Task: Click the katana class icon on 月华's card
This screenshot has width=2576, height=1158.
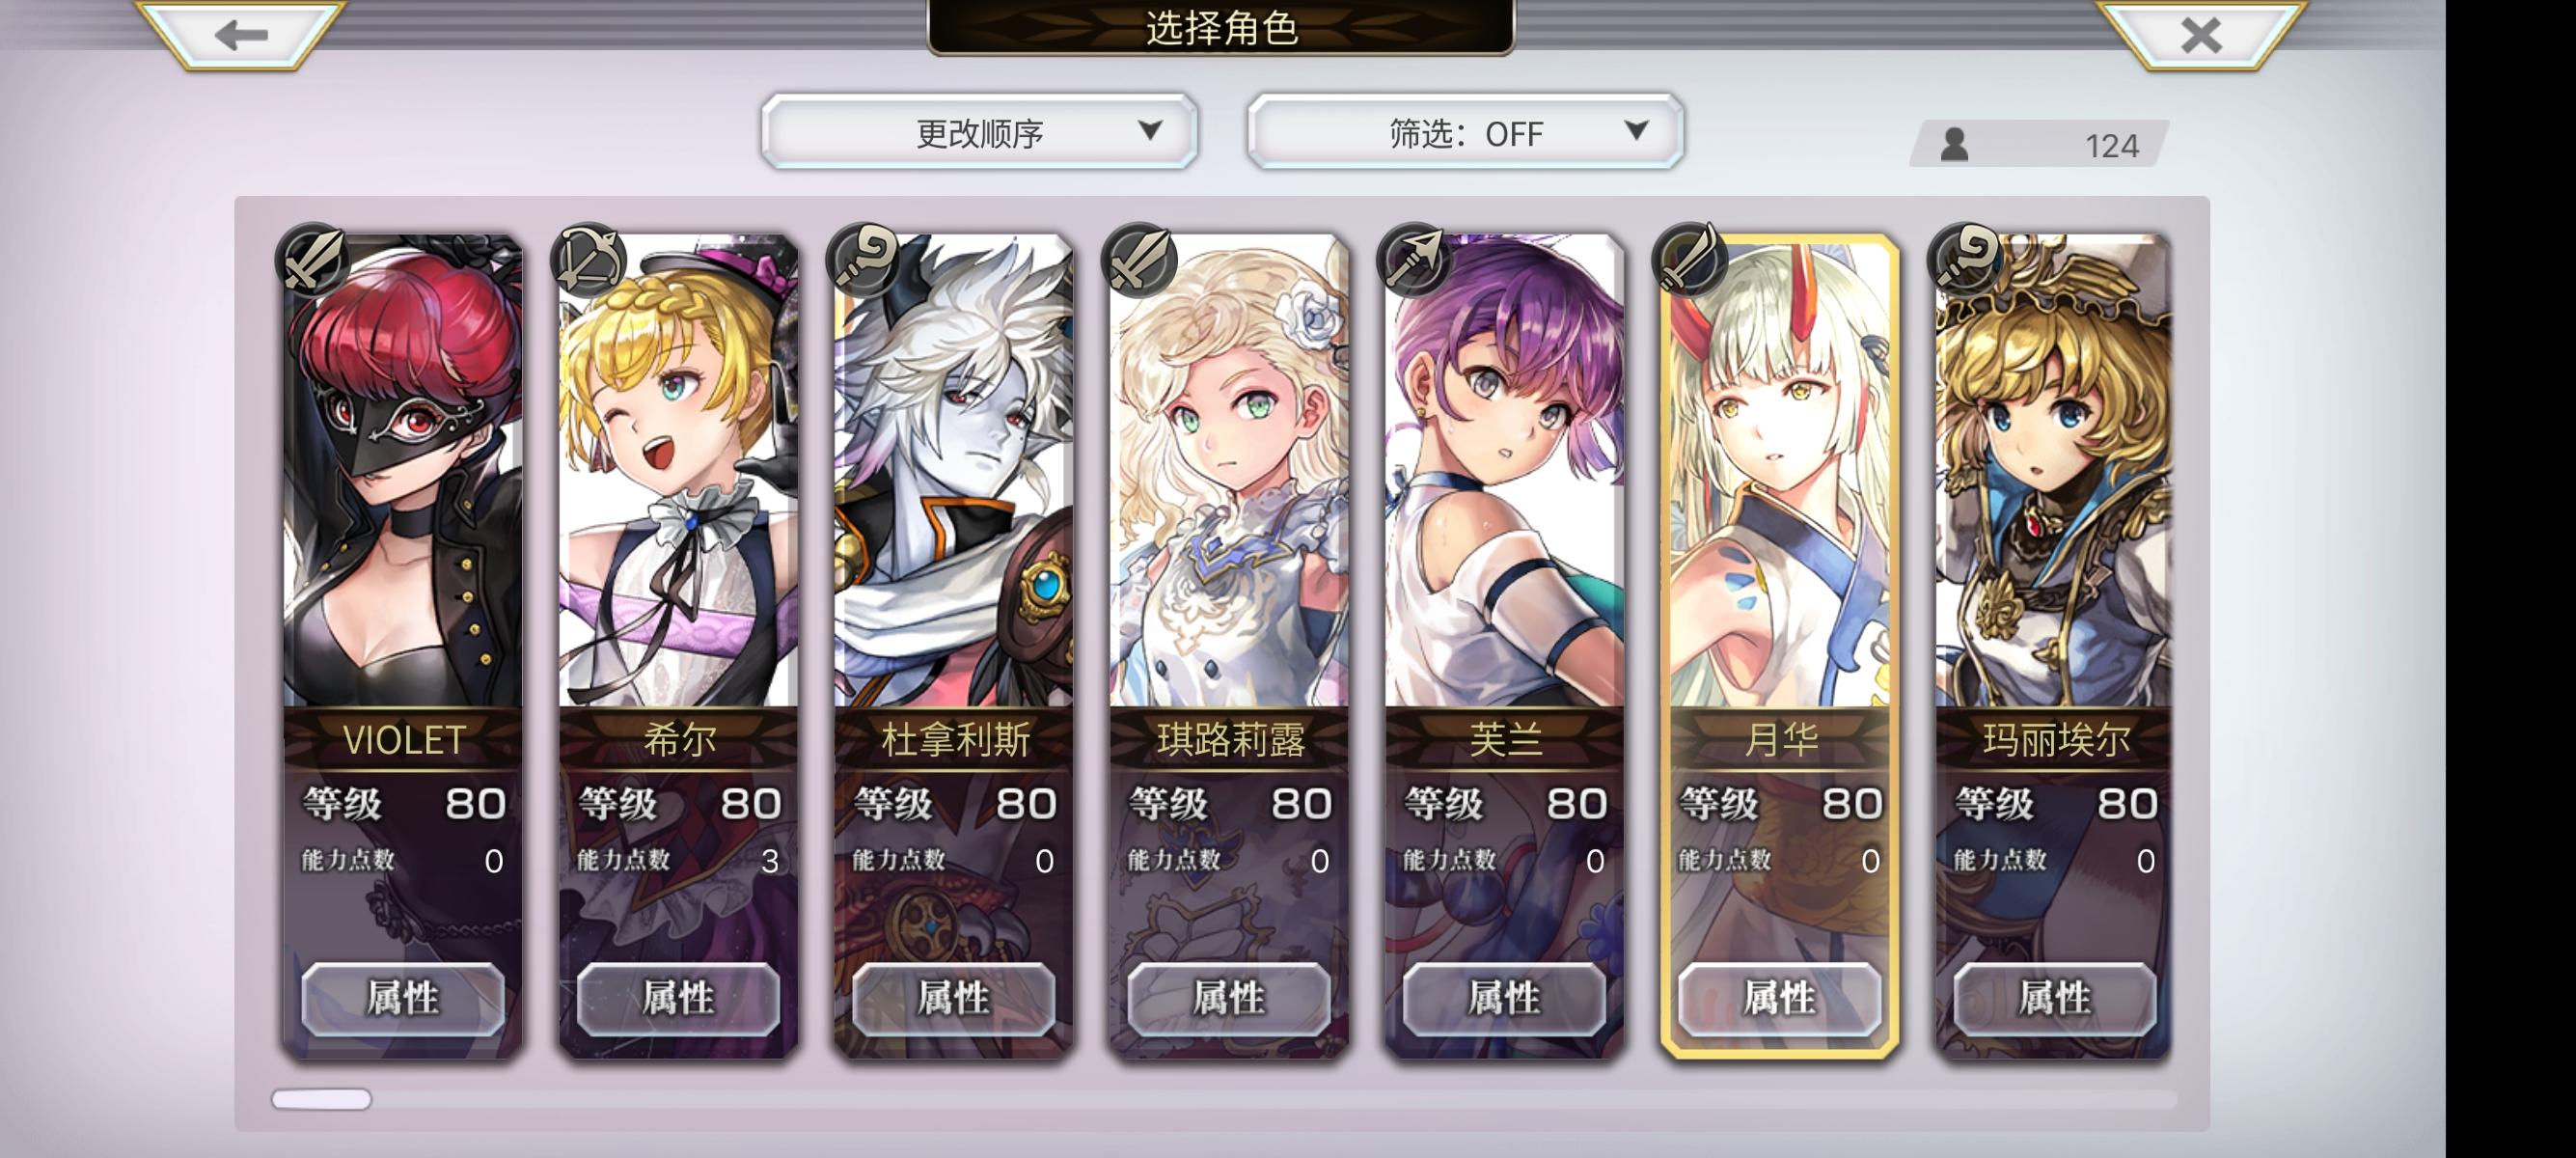Action: point(1690,260)
